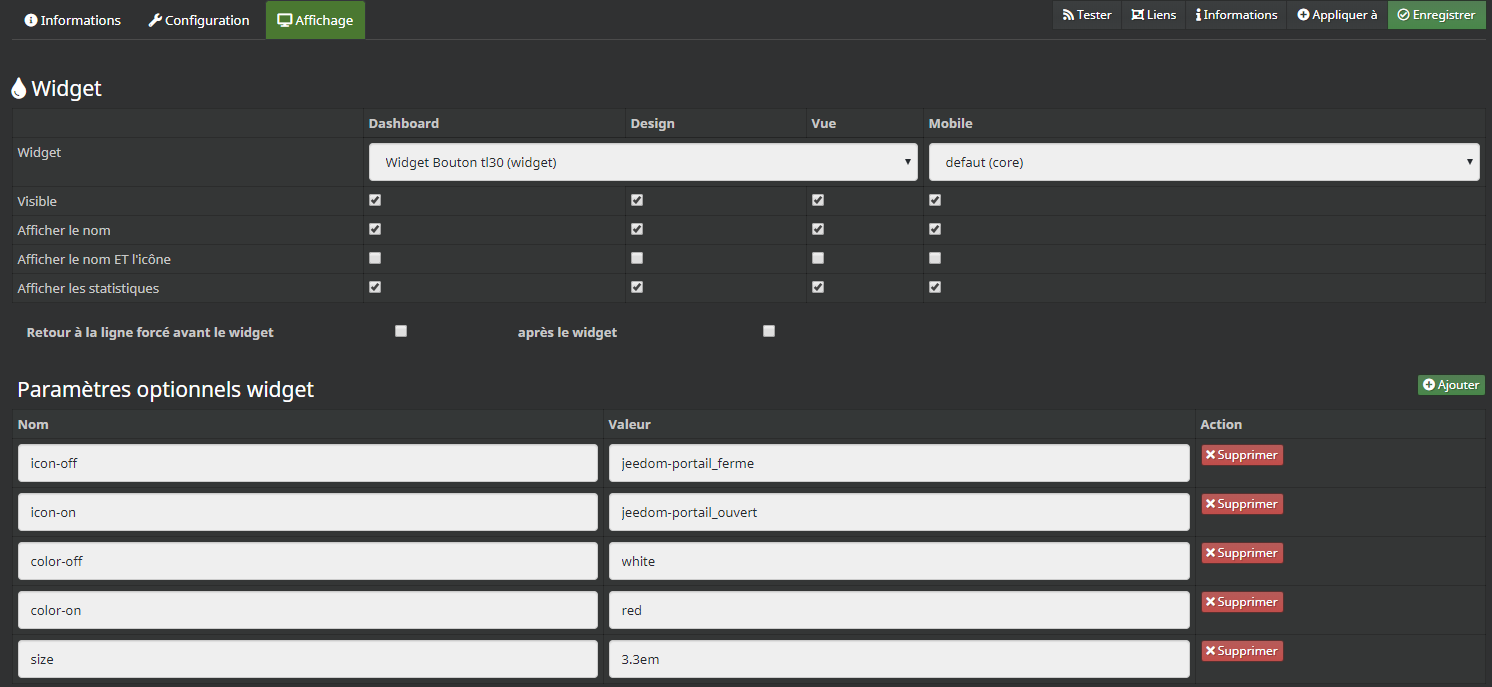Click Appliquer à button
Viewport: 1492px width, 687px height.
pyautogui.click(x=1337, y=15)
